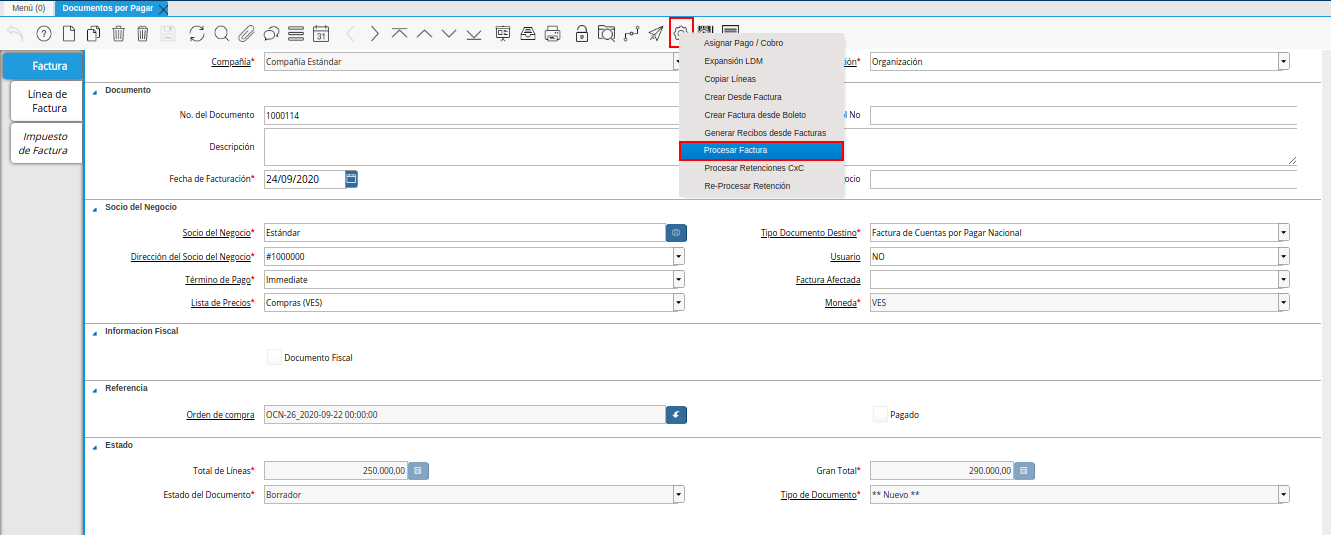Screen dimensions: 1331x535
Task: Choose Copiar Líneas in the process menu
Action: pyautogui.click(x=730, y=79)
